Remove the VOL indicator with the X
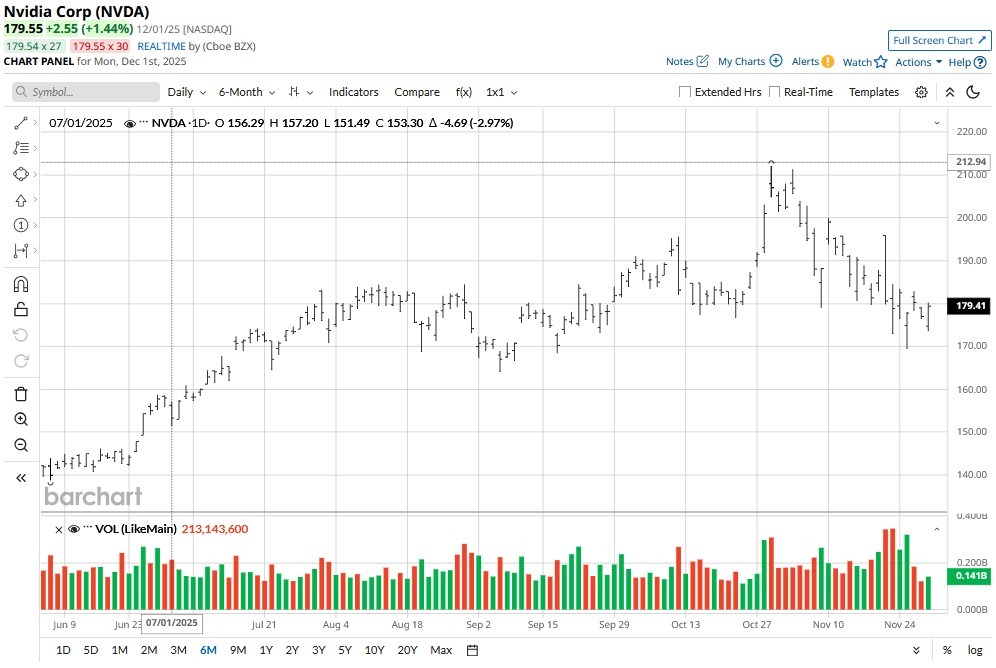 (58, 530)
